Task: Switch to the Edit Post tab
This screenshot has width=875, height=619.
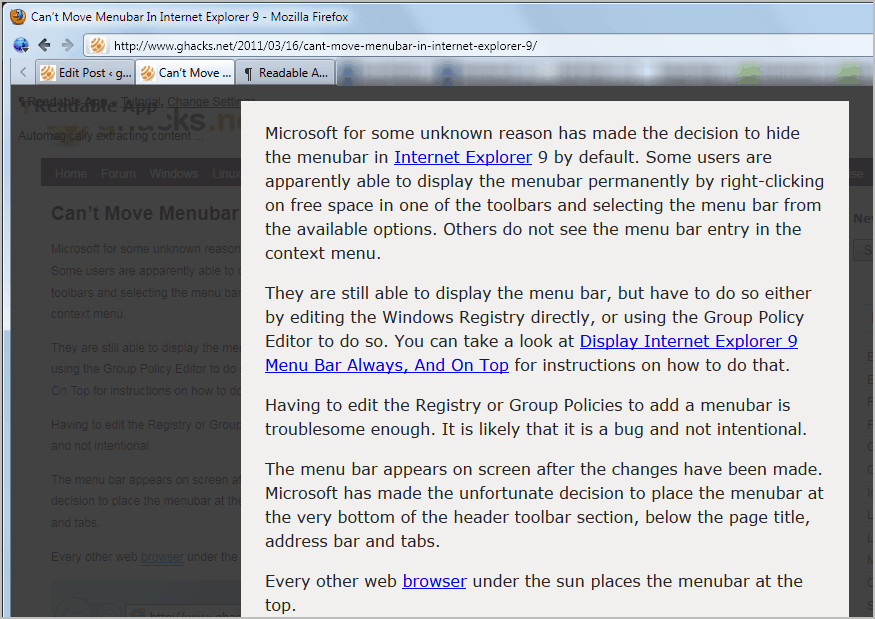Action: pos(85,73)
